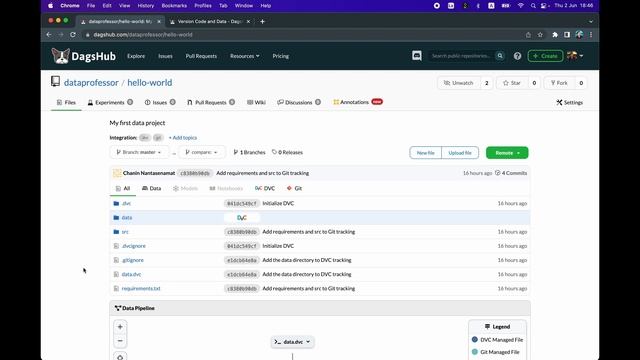This screenshot has width=640, height=360.
Task: Click the Add topics link
Action: (x=183, y=138)
